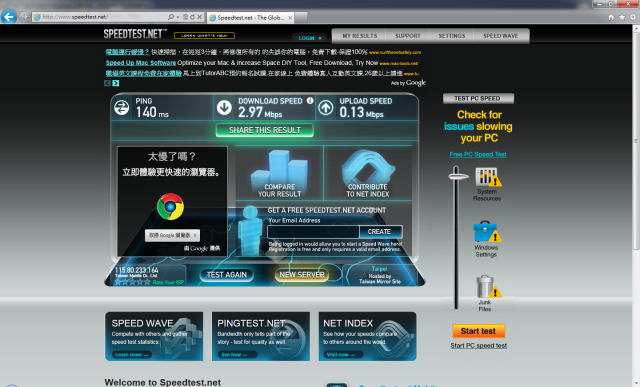This screenshot has width=640, height=387.
Task: Open the SPEED WAVE tab
Action: (501, 36)
